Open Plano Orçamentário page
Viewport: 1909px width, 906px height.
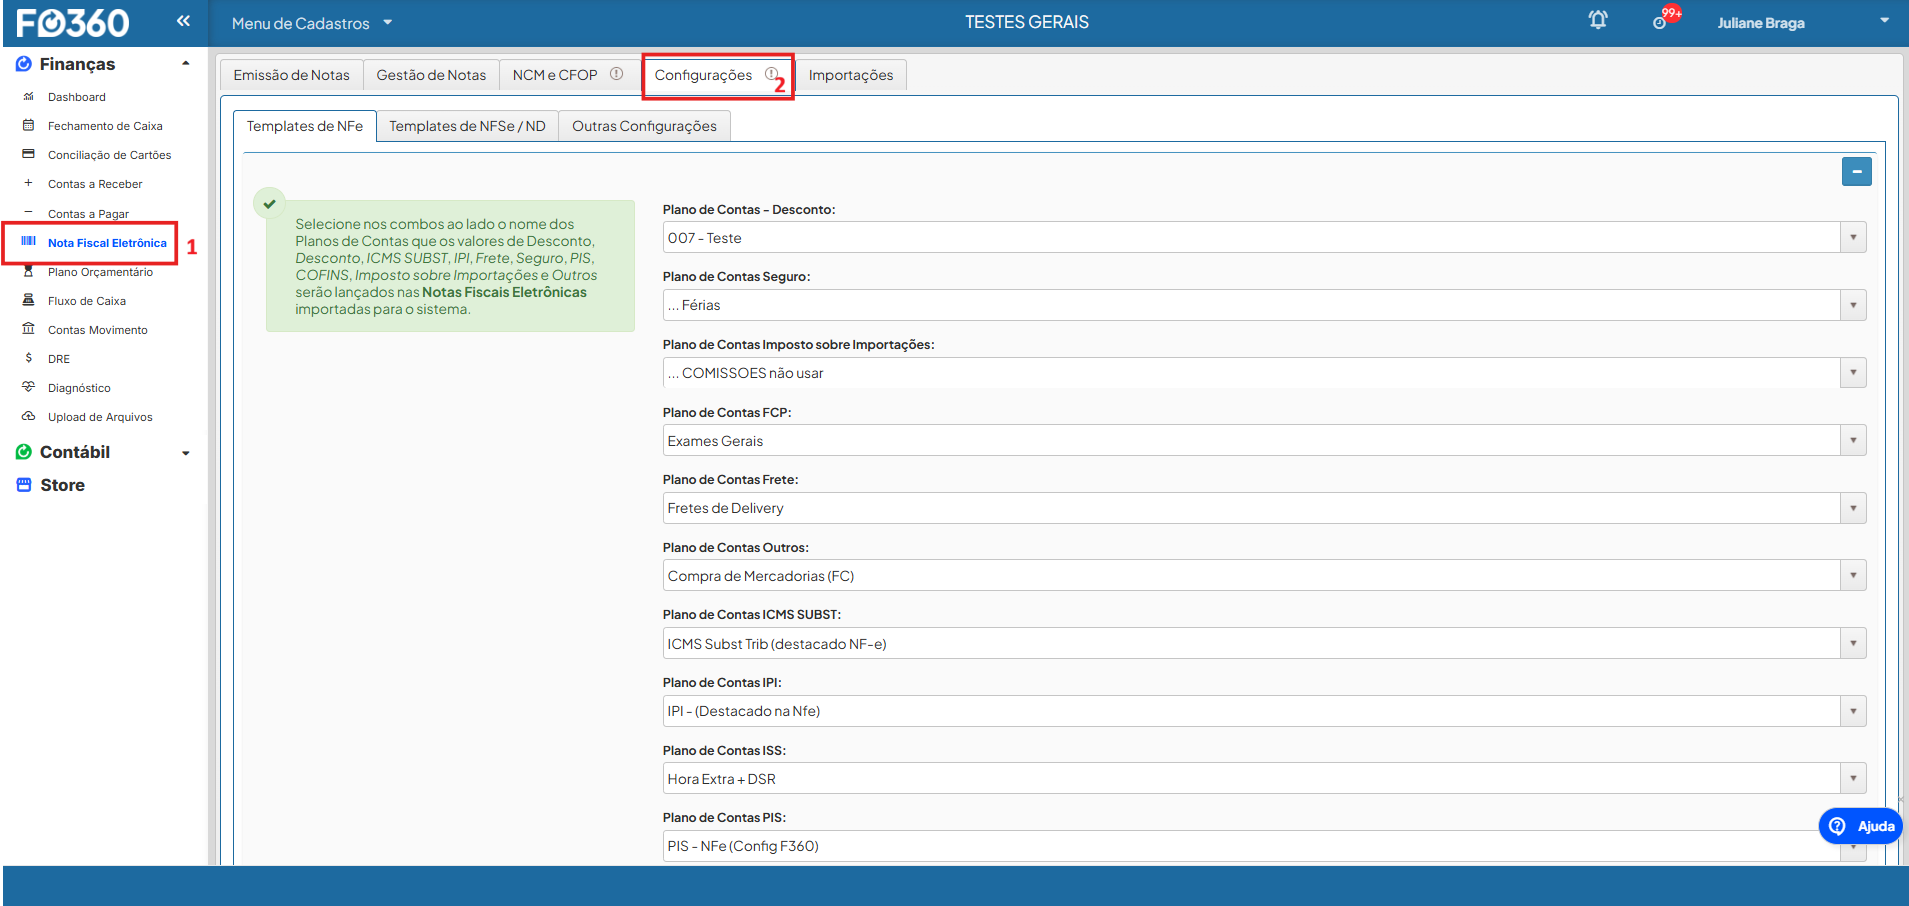point(100,272)
